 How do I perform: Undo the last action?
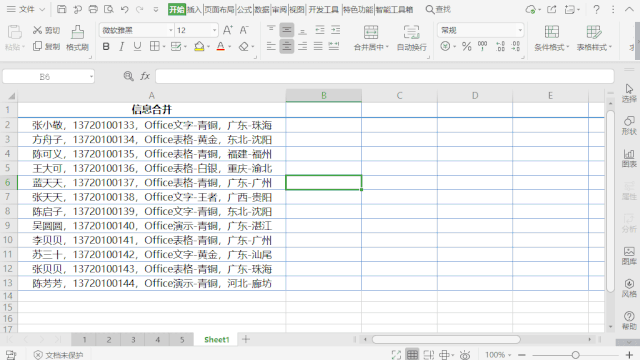[124, 9]
